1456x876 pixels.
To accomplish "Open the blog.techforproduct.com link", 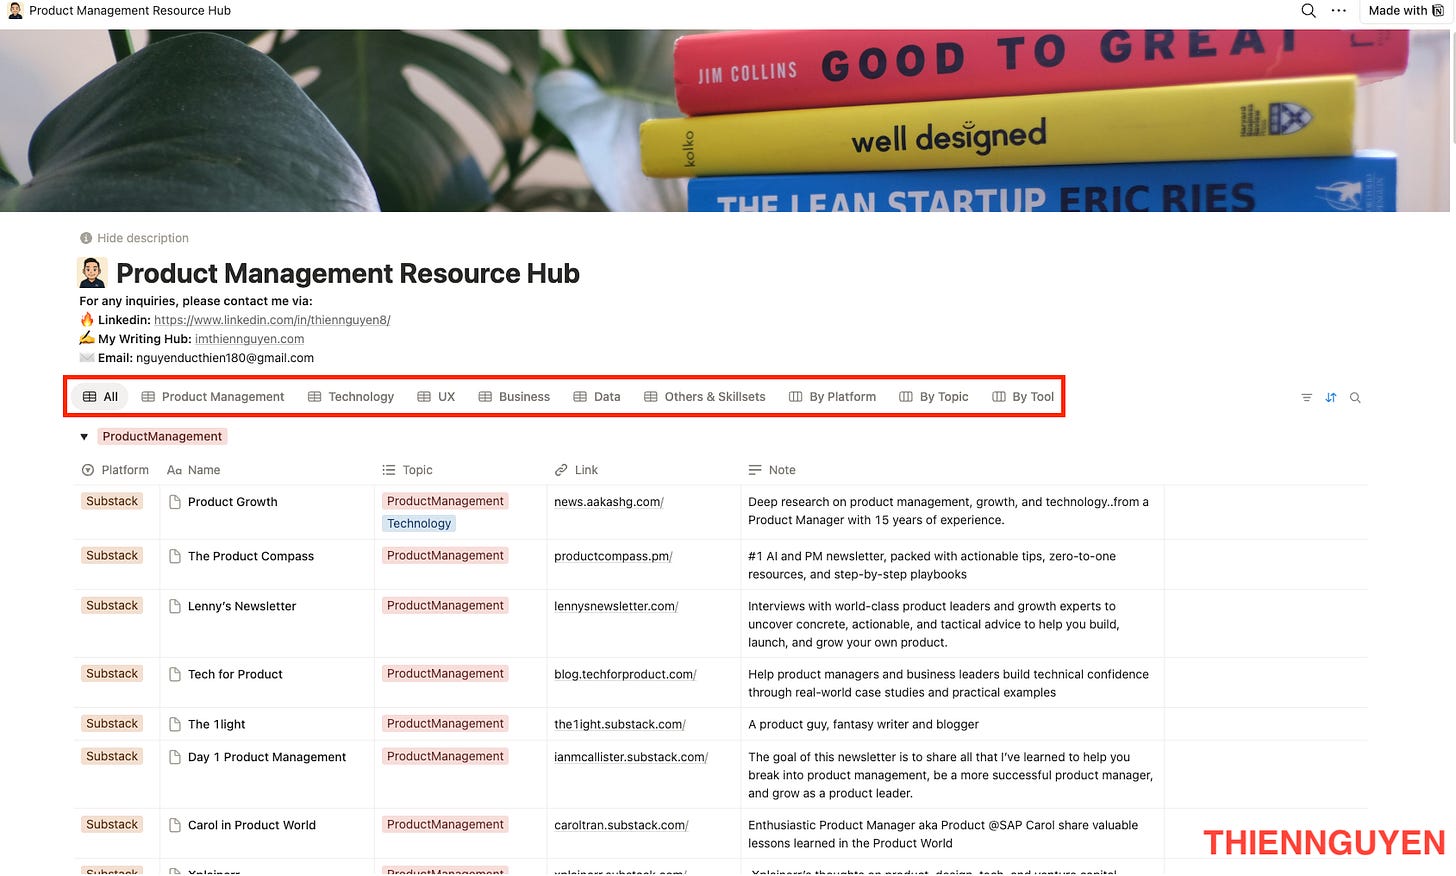I will 625,674.
